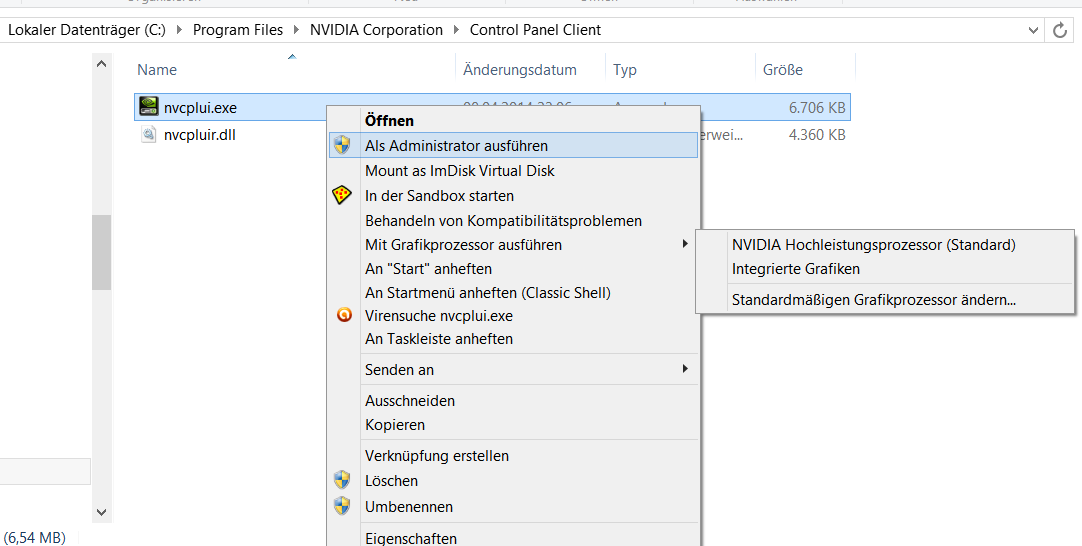Image resolution: width=1082 pixels, height=546 pixels.
Task: Choose Ausschneiden
Action: pos(513,400)
